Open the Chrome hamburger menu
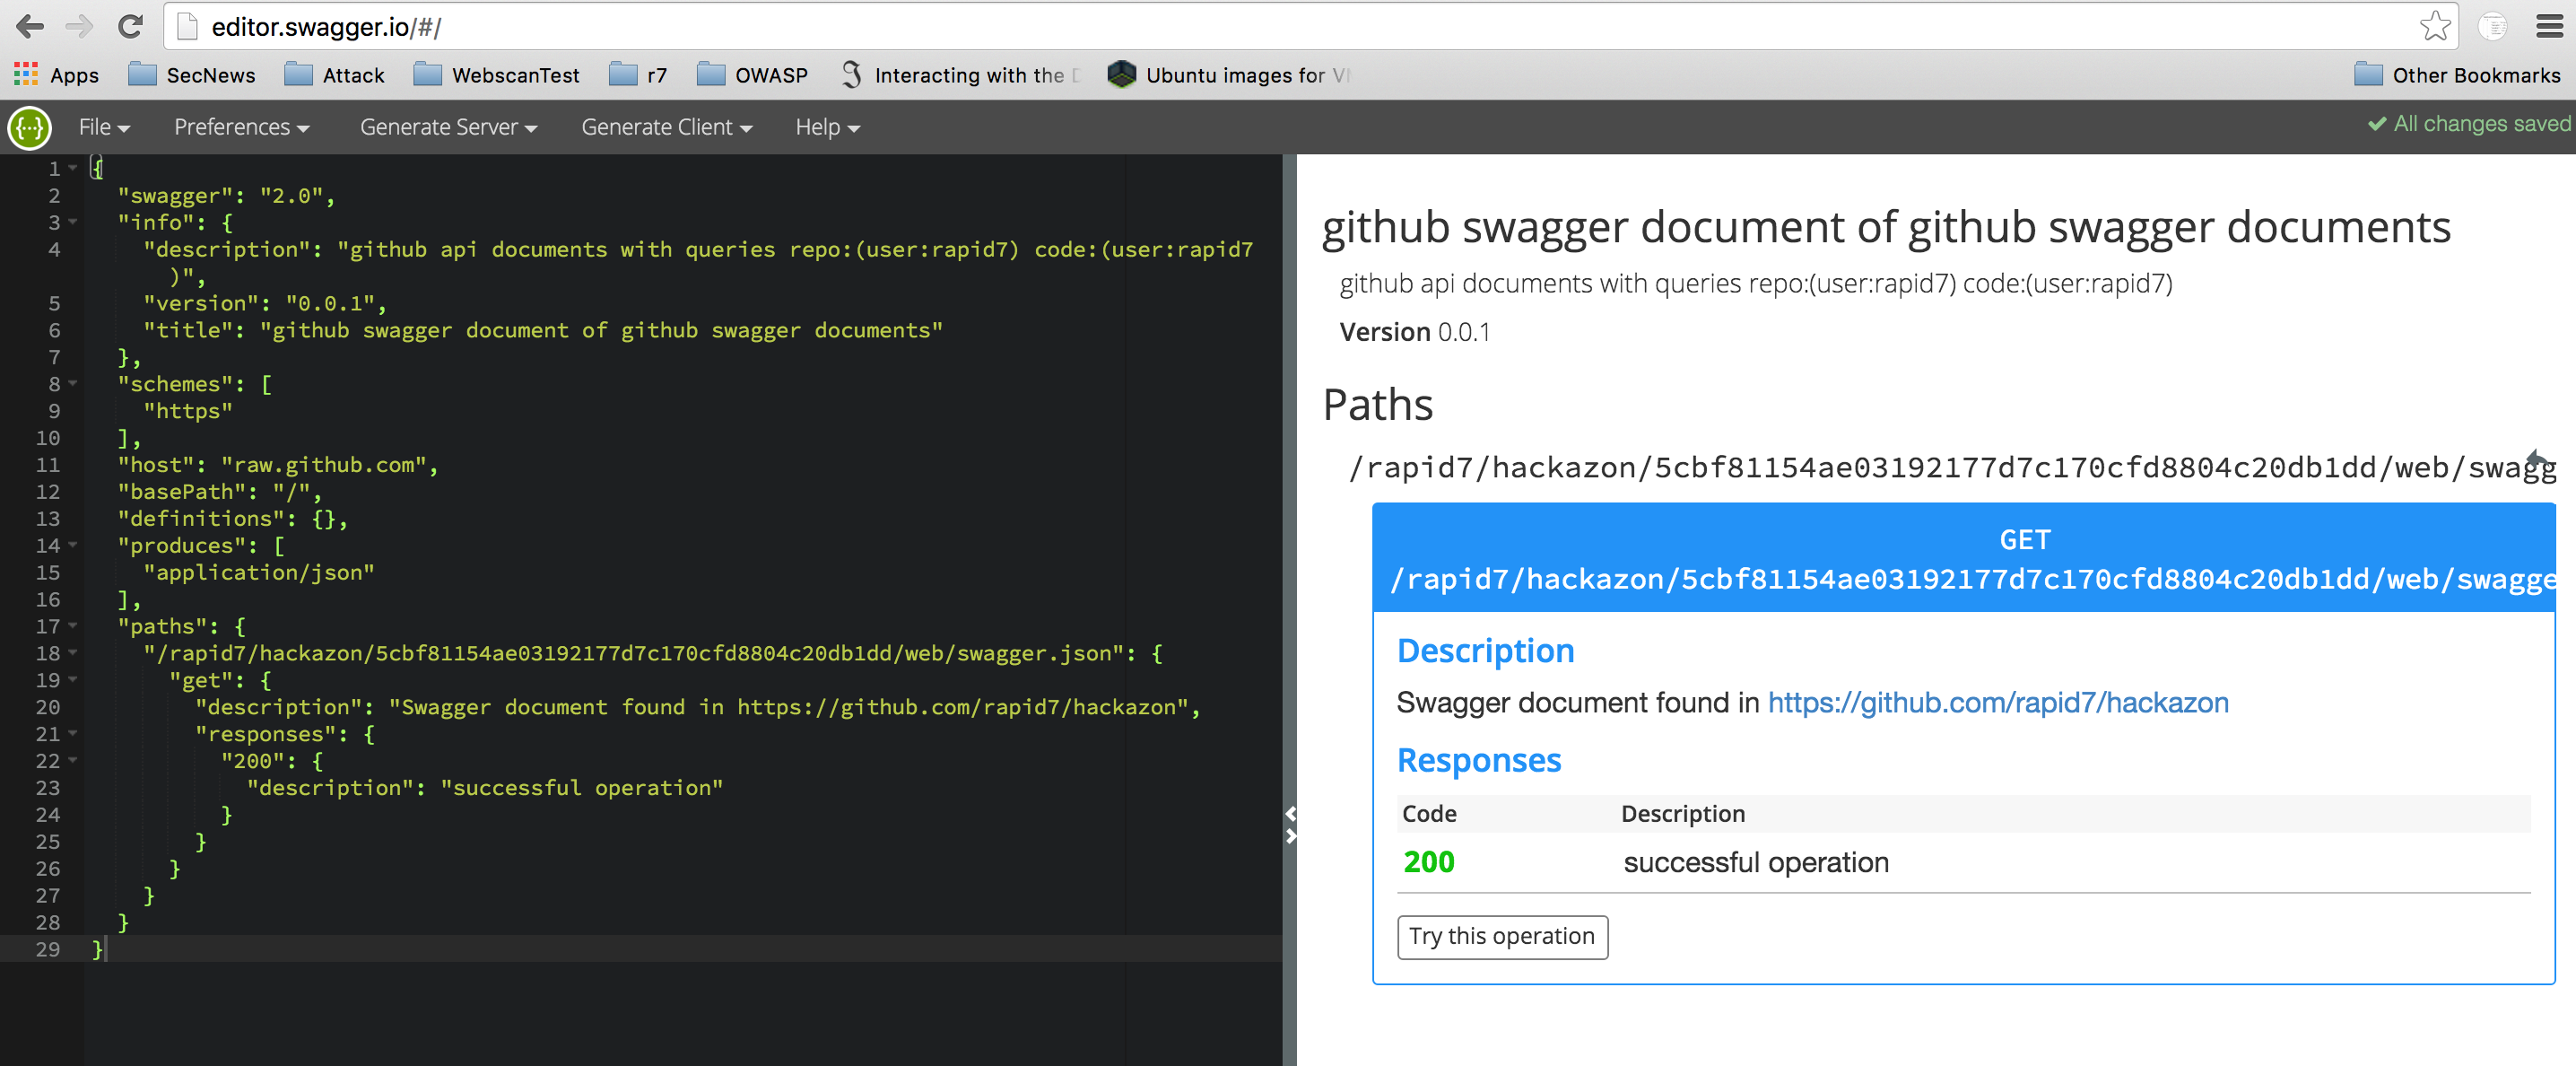Viewport: 2576px width, 1066px height. pos(2549,26)
